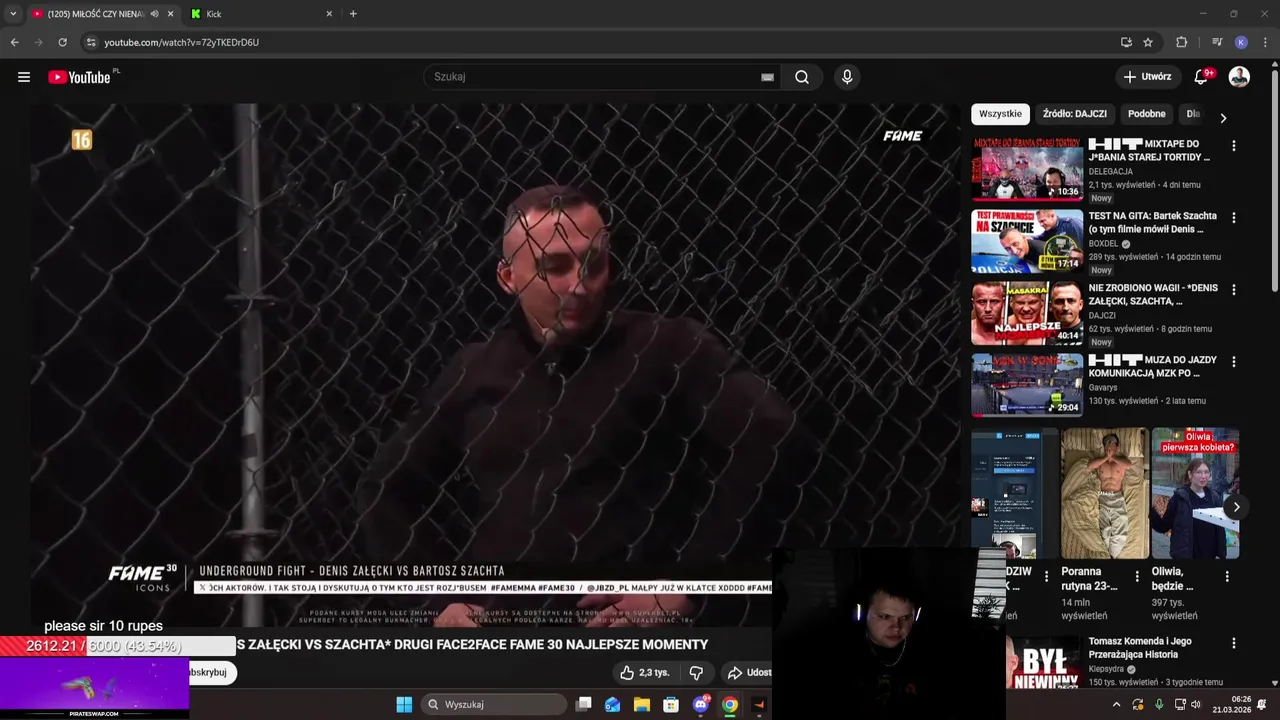Open Discord from the taskbar
This screenshot has height=720, width=1280.
tap(701, 704)
